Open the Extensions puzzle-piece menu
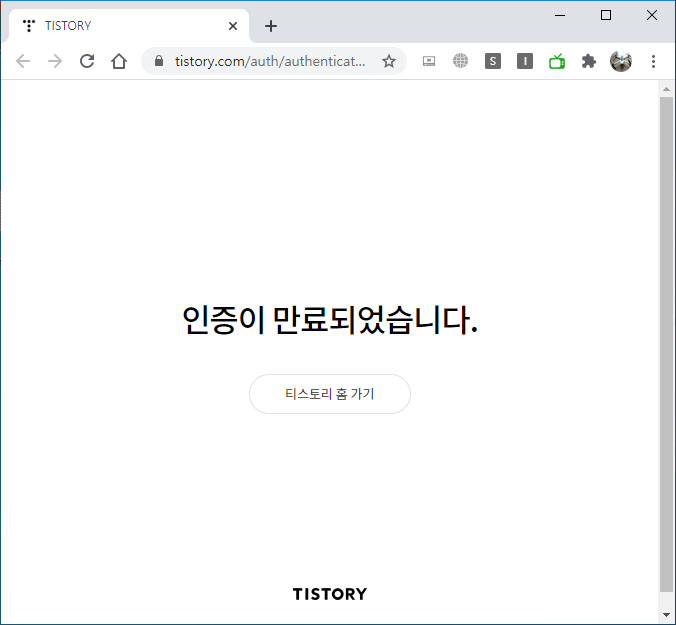The image size is (676, 625). point(588,61)
